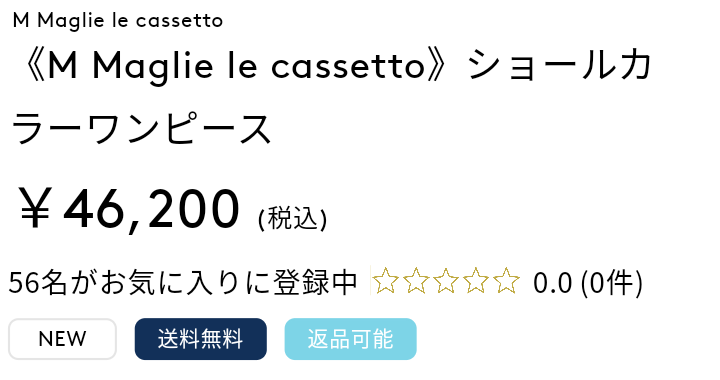Click the ショールカ part of the title

(x=559, y=66)
